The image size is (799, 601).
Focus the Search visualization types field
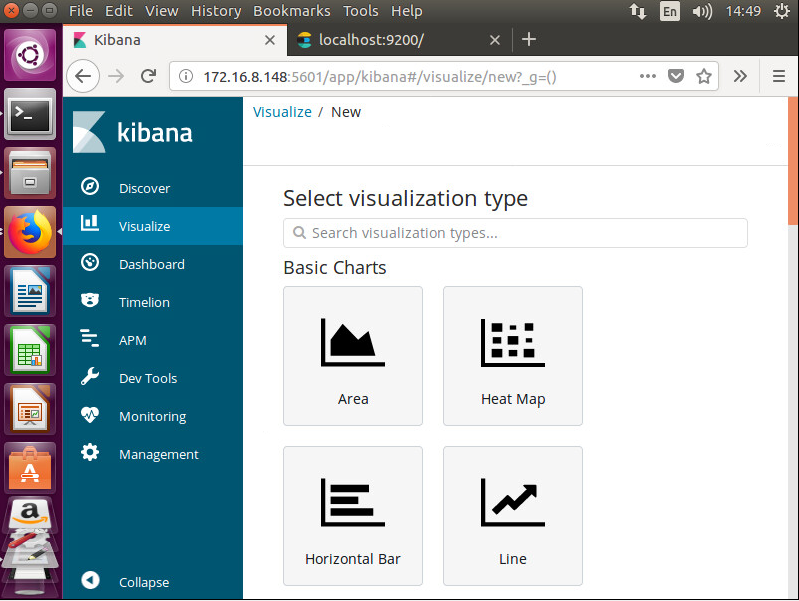point(515,233)
